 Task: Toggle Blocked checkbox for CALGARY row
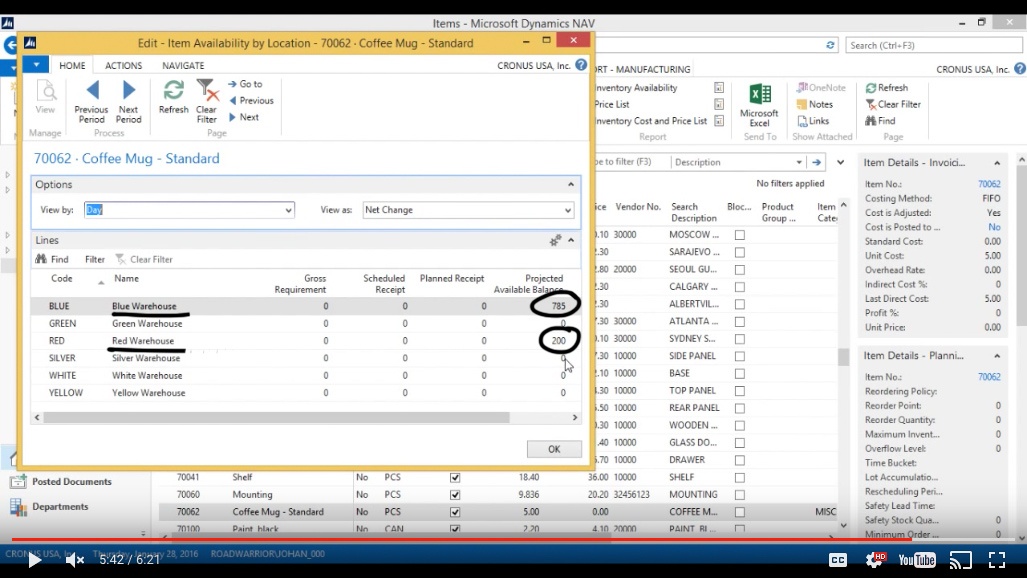(739, 287)
